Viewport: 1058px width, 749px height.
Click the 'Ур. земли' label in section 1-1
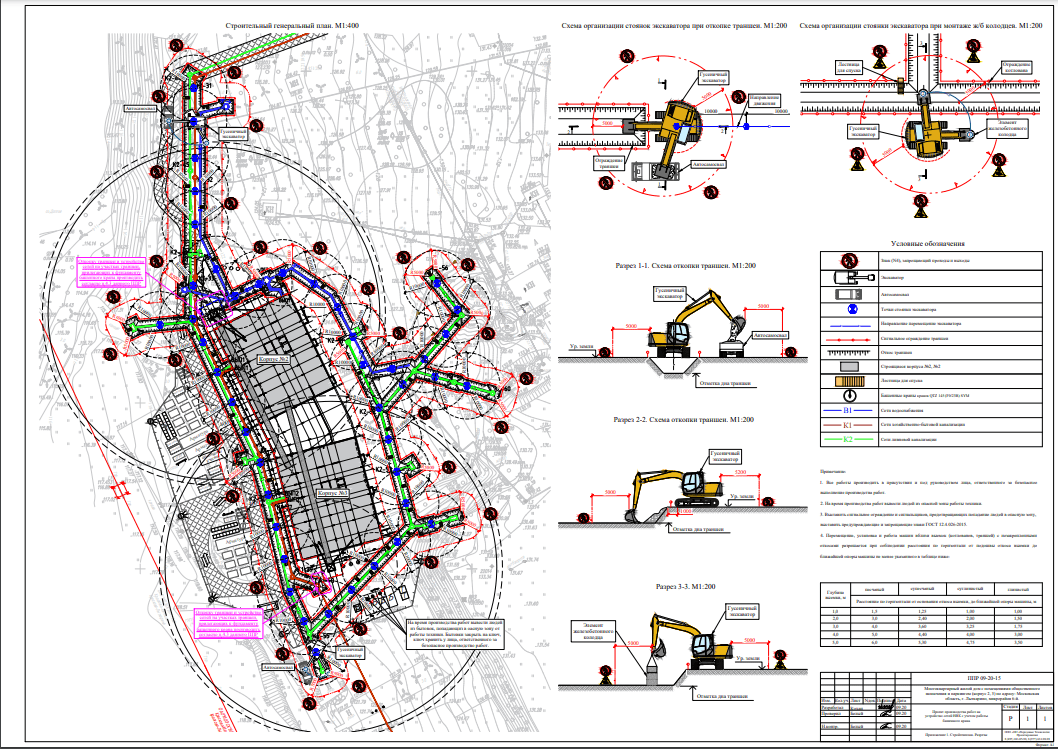click(x=582, y=346)
